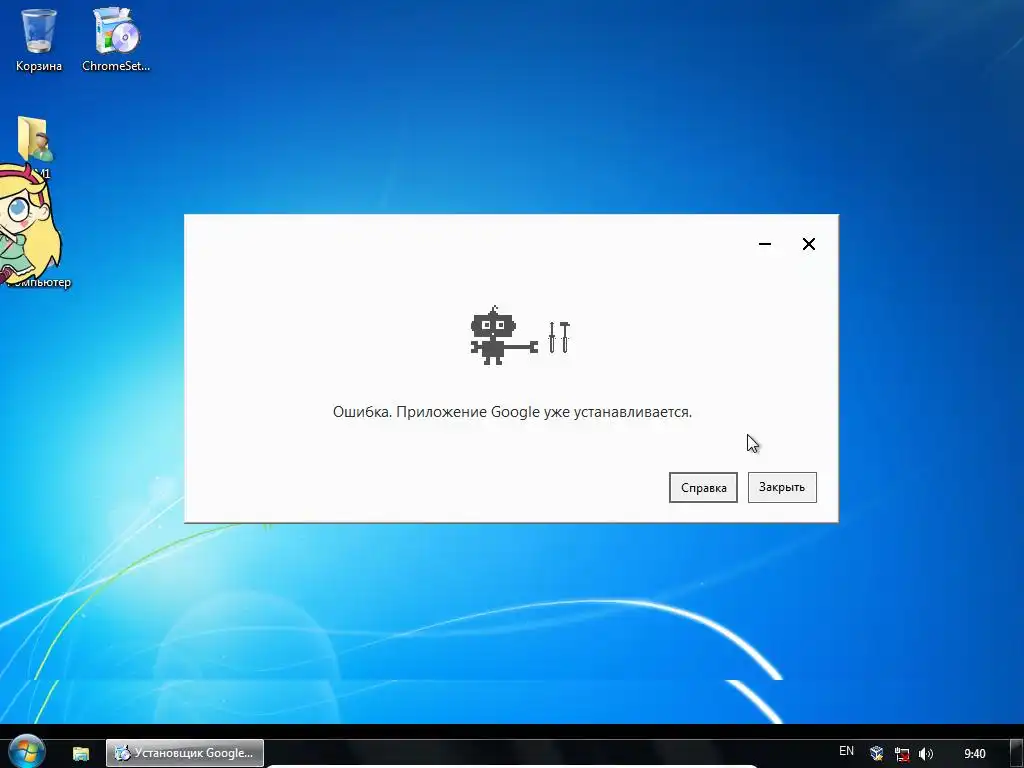This screenshot has width=1024, height=768.
Task: Select the ChromeSetup installer desktop icon
Action: click(116, 39)
